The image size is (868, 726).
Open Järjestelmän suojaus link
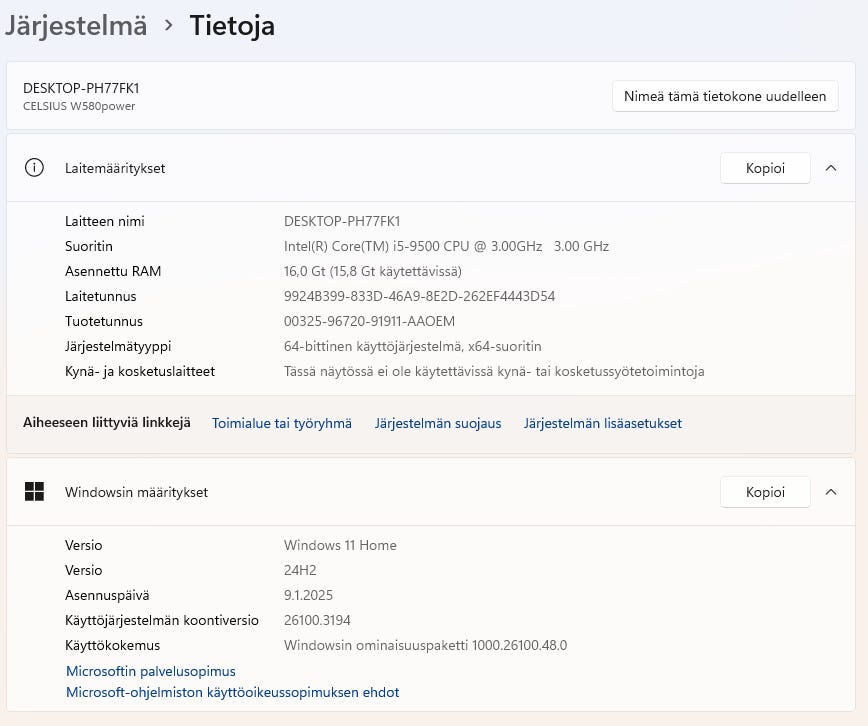tap(438, 423)
